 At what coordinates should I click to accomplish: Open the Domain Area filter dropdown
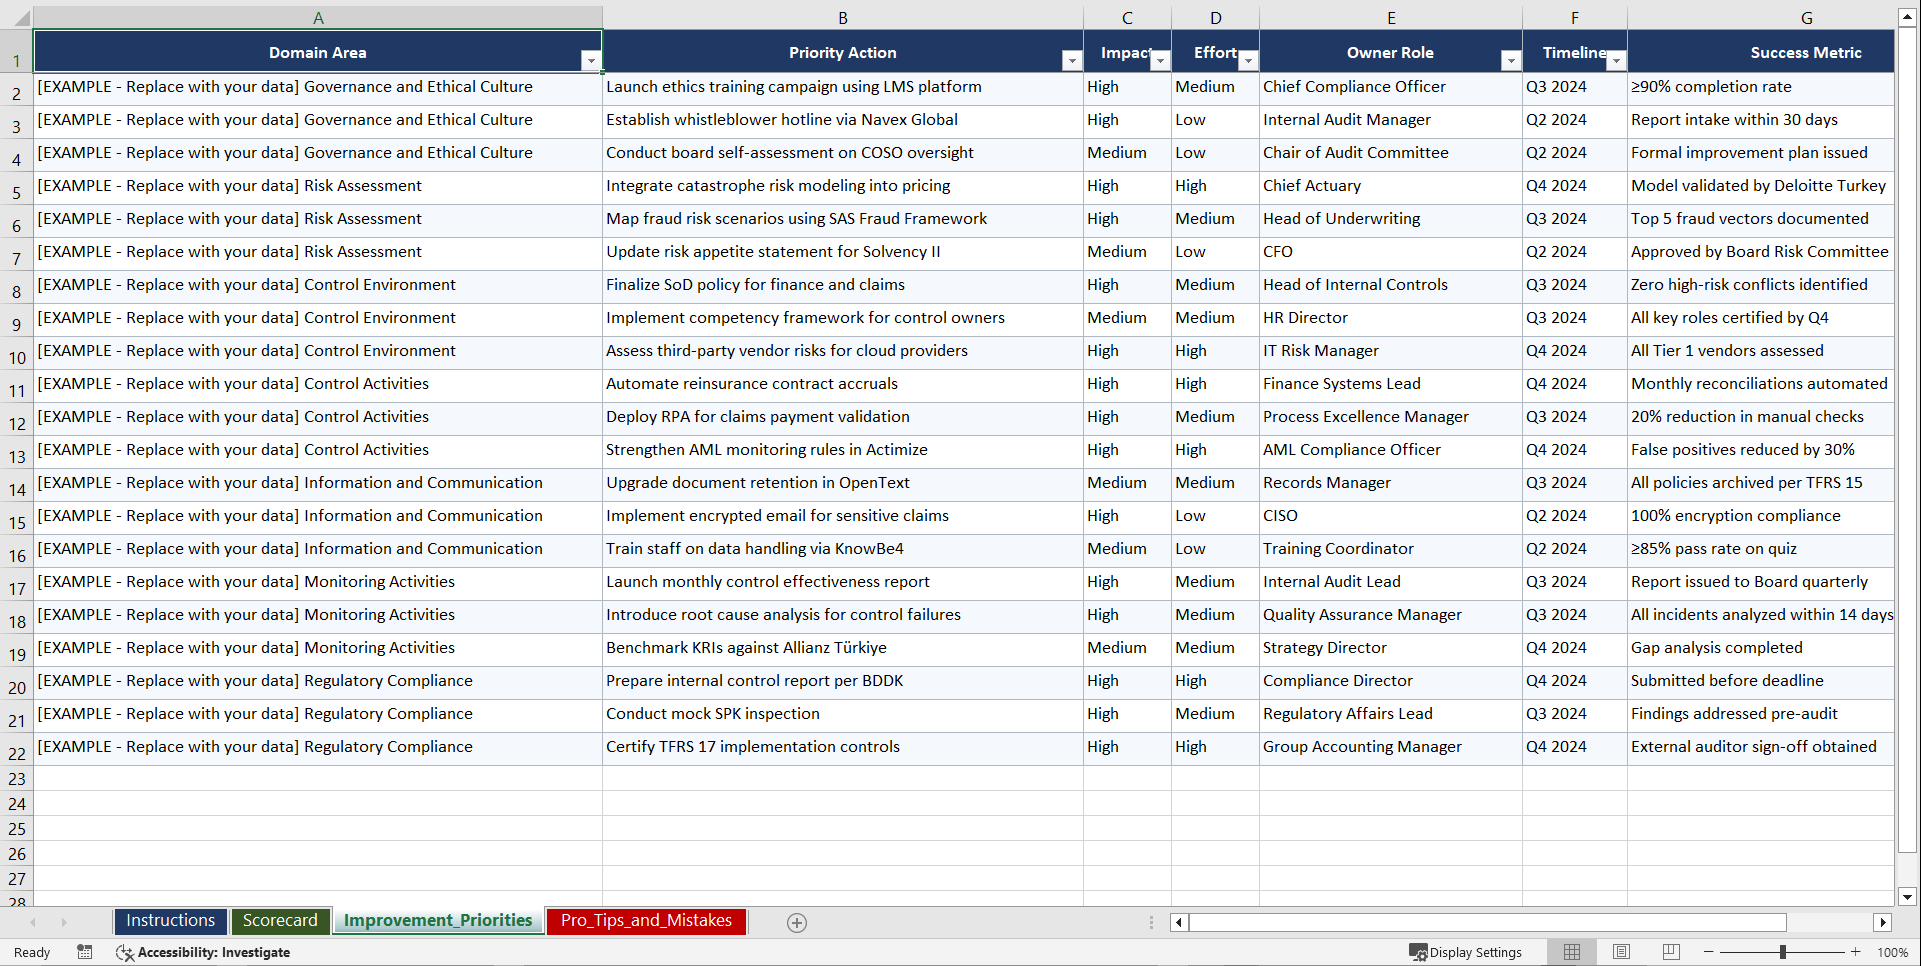tap(591, 60)
